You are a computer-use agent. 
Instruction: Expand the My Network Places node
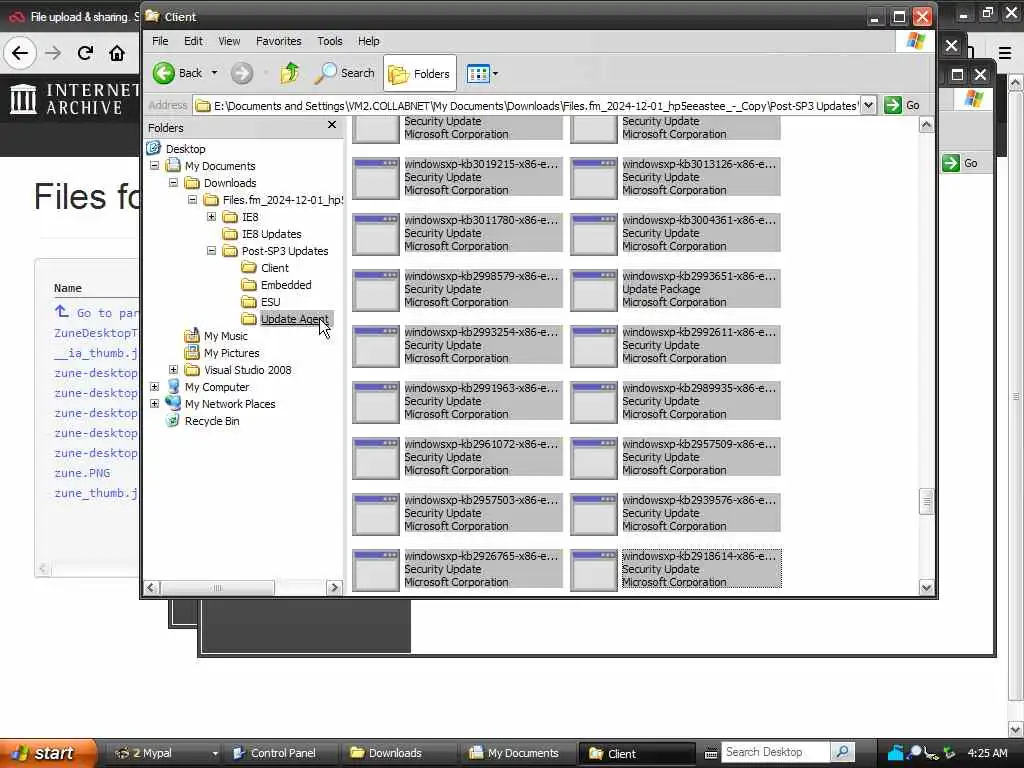155,404
